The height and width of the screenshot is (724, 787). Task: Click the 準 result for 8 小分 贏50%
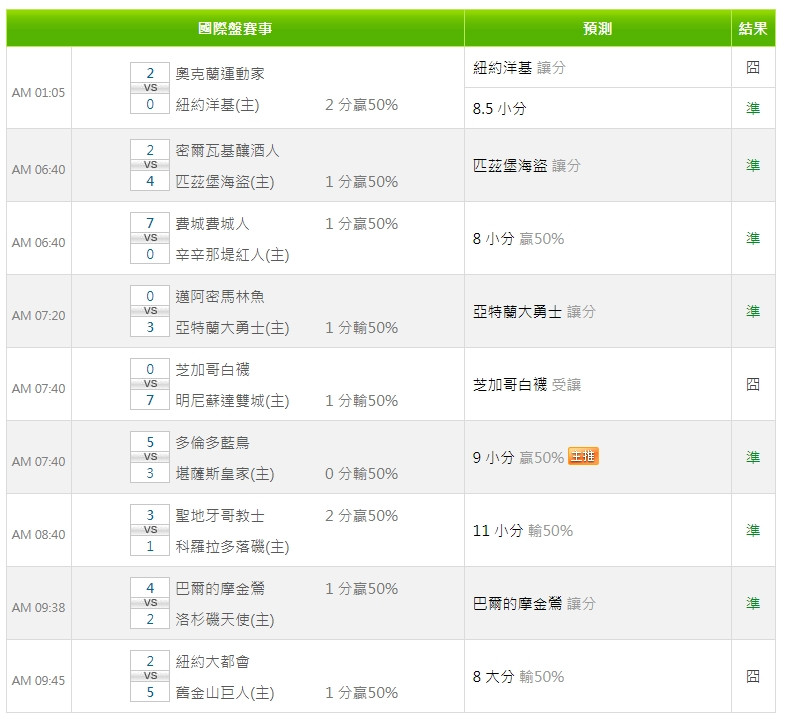pyautogui.click(x=753, y=238)
